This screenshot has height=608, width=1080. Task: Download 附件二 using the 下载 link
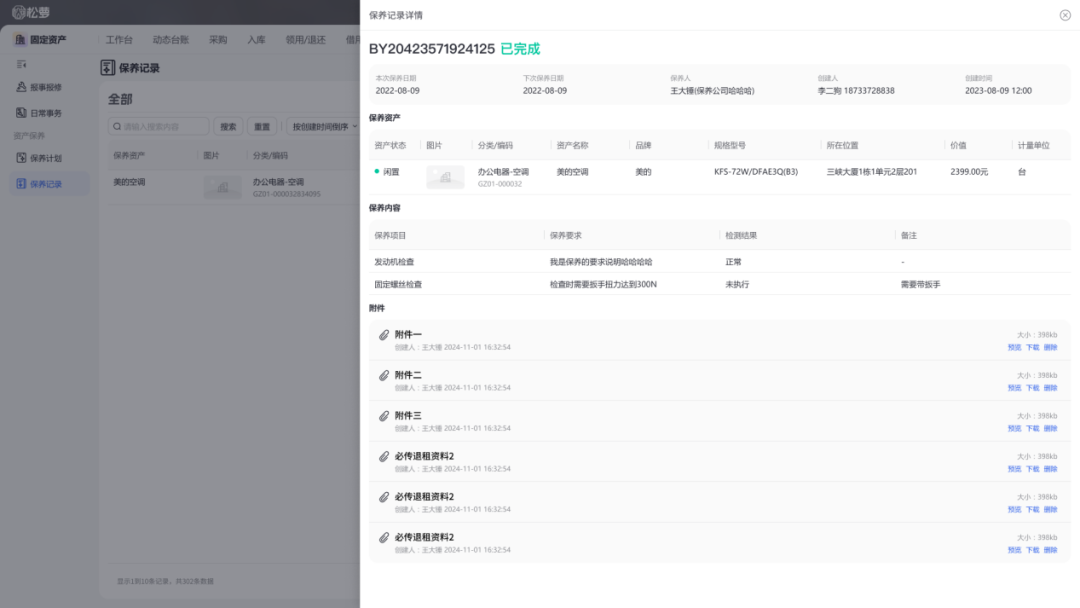point(1032,388)
